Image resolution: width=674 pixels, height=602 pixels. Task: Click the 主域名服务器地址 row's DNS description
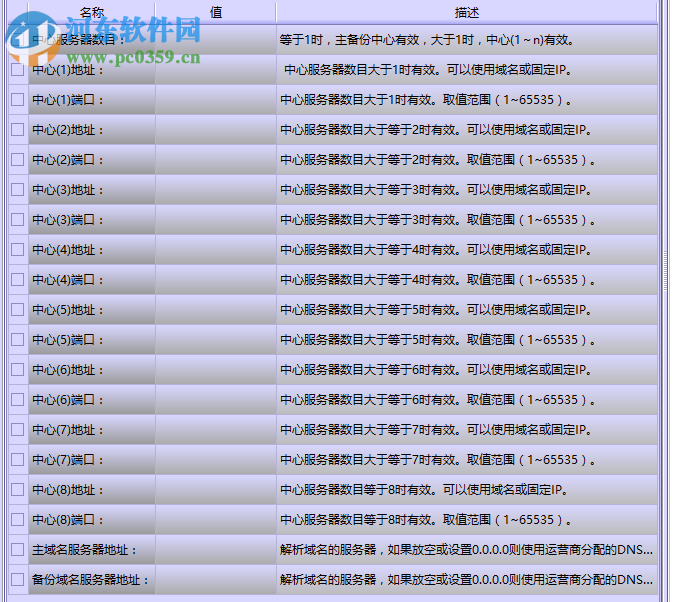pos(466,550)
